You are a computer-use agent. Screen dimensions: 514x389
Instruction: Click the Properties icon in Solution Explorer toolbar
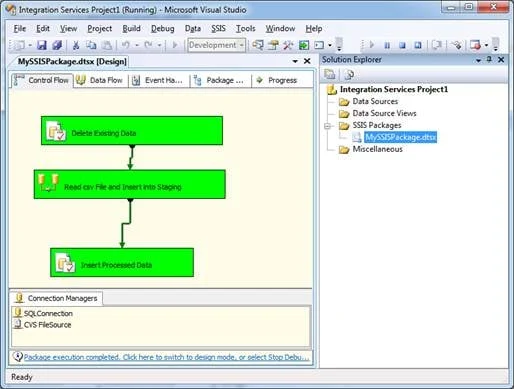tap(349, 74)
